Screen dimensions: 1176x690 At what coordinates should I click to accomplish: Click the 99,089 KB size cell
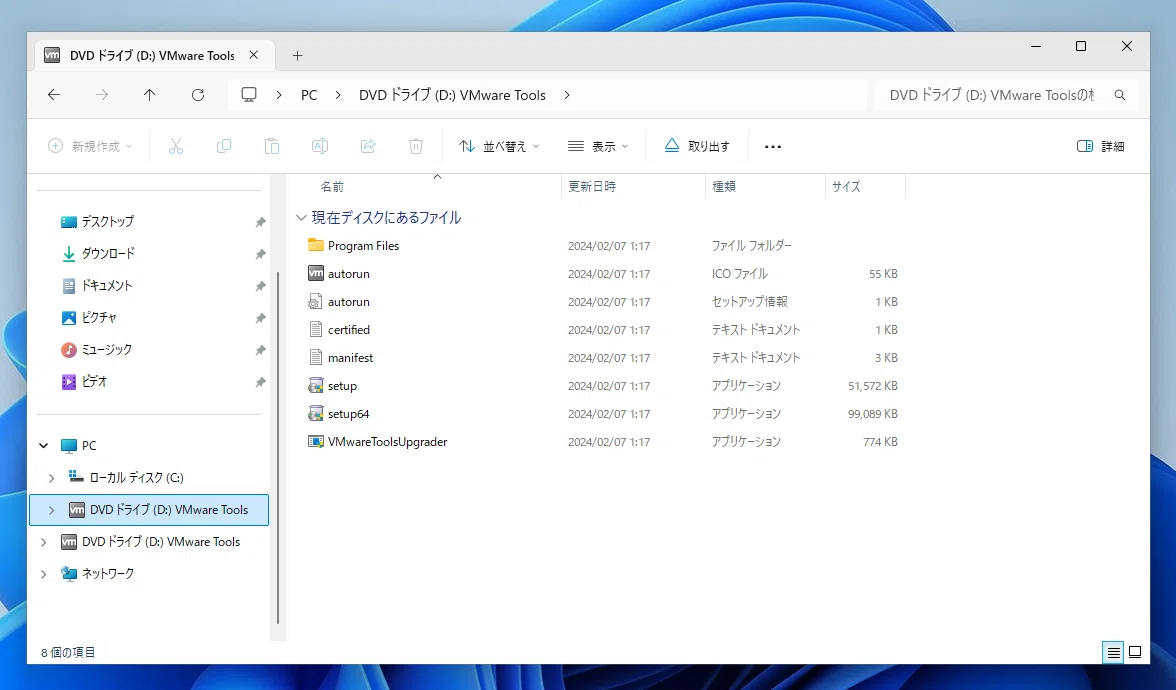click(x=872, y=414)
